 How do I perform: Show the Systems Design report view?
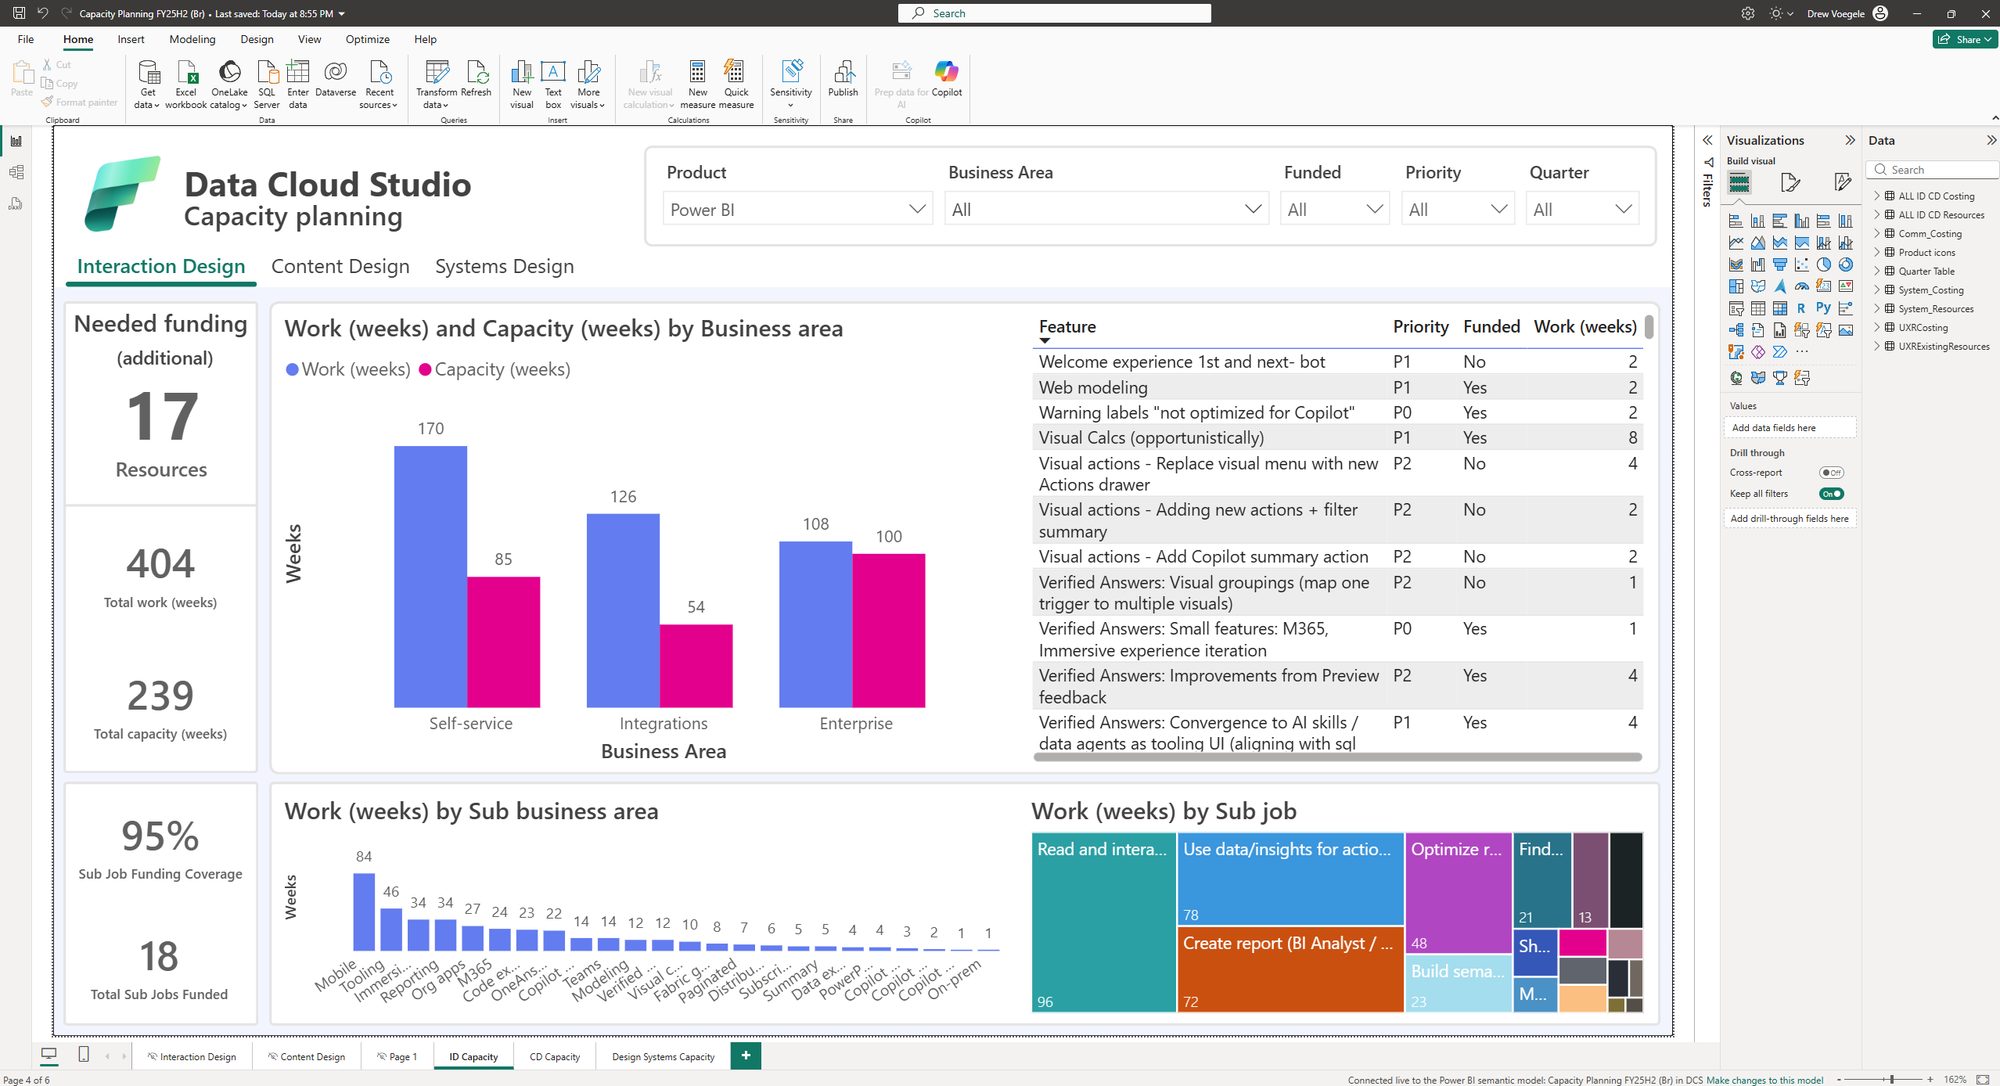click(x=504, y=266)
